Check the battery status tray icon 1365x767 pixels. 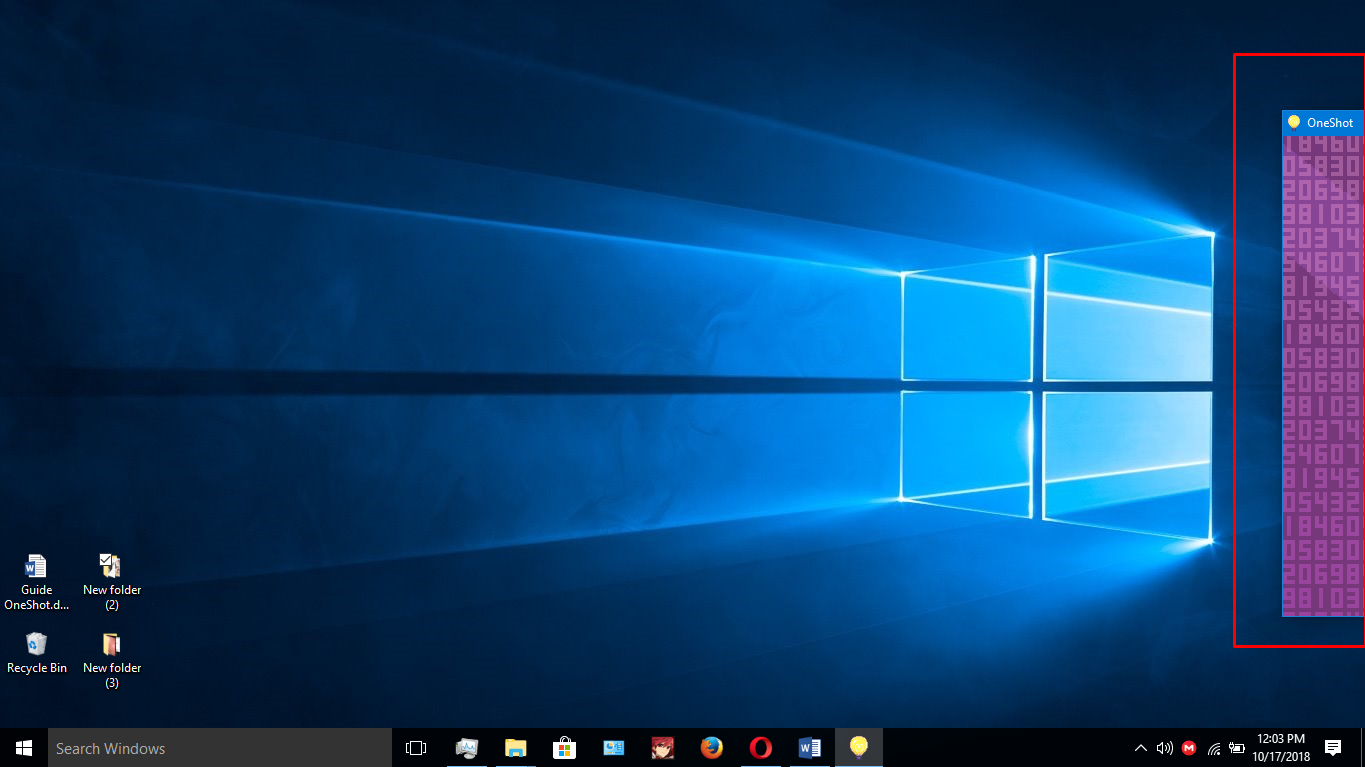pyautogui.click(x=1237, y=748)
